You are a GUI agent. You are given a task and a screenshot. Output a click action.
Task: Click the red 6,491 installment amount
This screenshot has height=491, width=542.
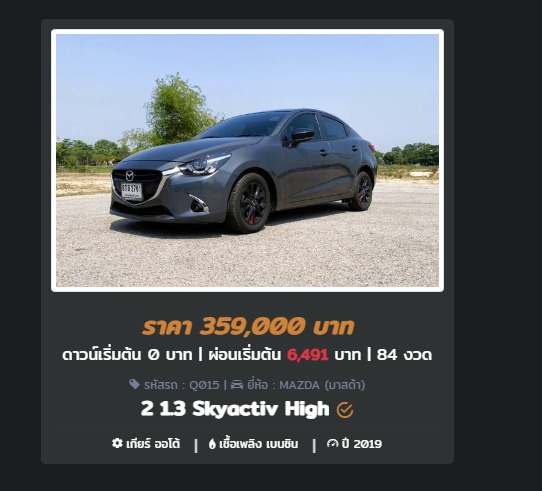[x=308, y=355]
